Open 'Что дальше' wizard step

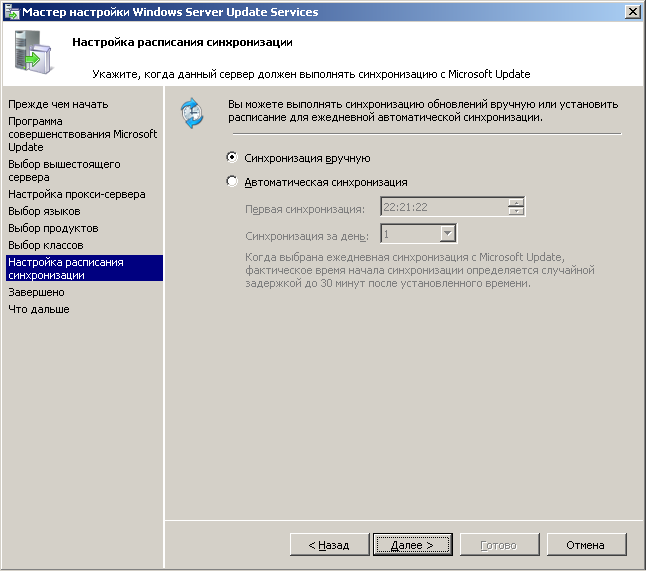pos(39,309)
